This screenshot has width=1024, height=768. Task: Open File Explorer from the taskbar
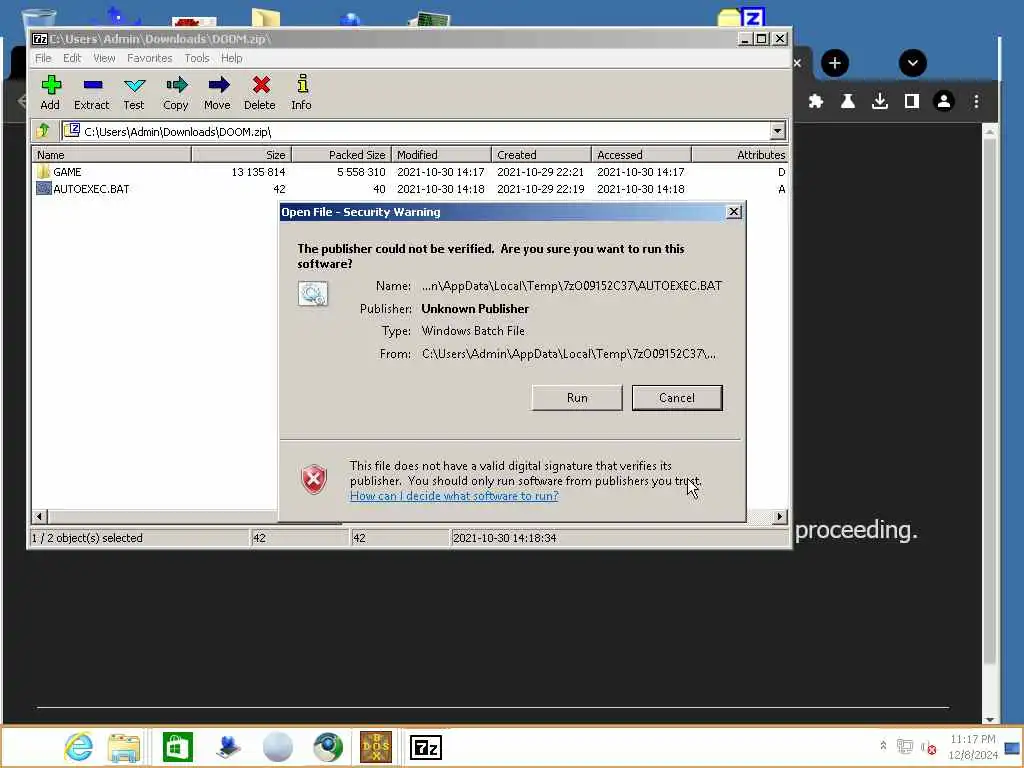click(x=124, y=747)
